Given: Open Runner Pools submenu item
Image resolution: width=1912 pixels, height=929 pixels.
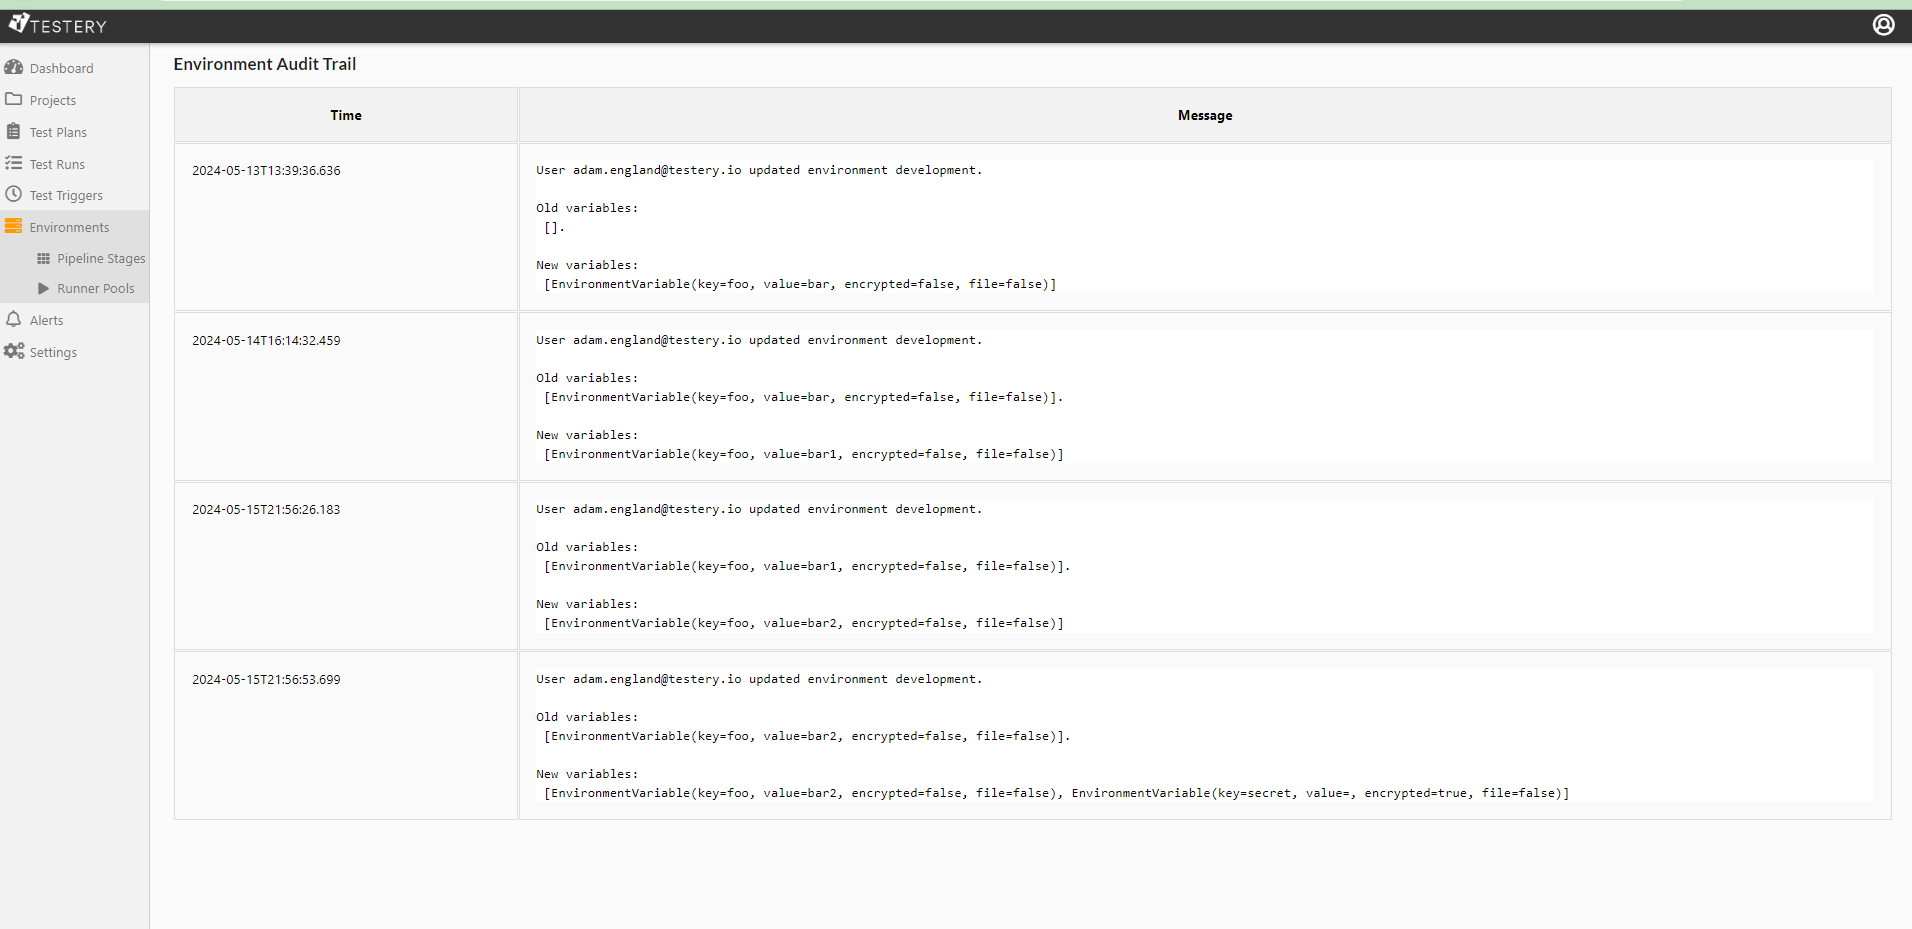Looking at the screenshot, I should (x=96, y=288).
